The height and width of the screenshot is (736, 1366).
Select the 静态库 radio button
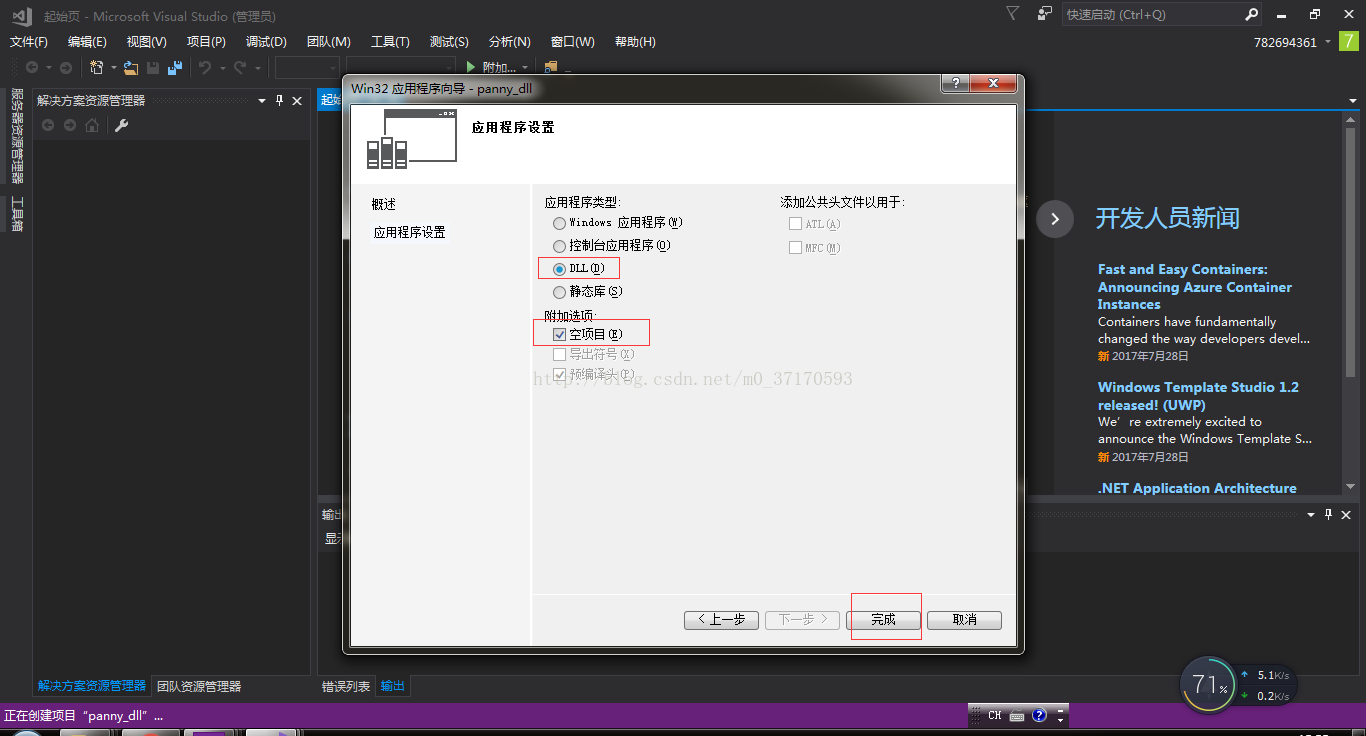(559, 293)
